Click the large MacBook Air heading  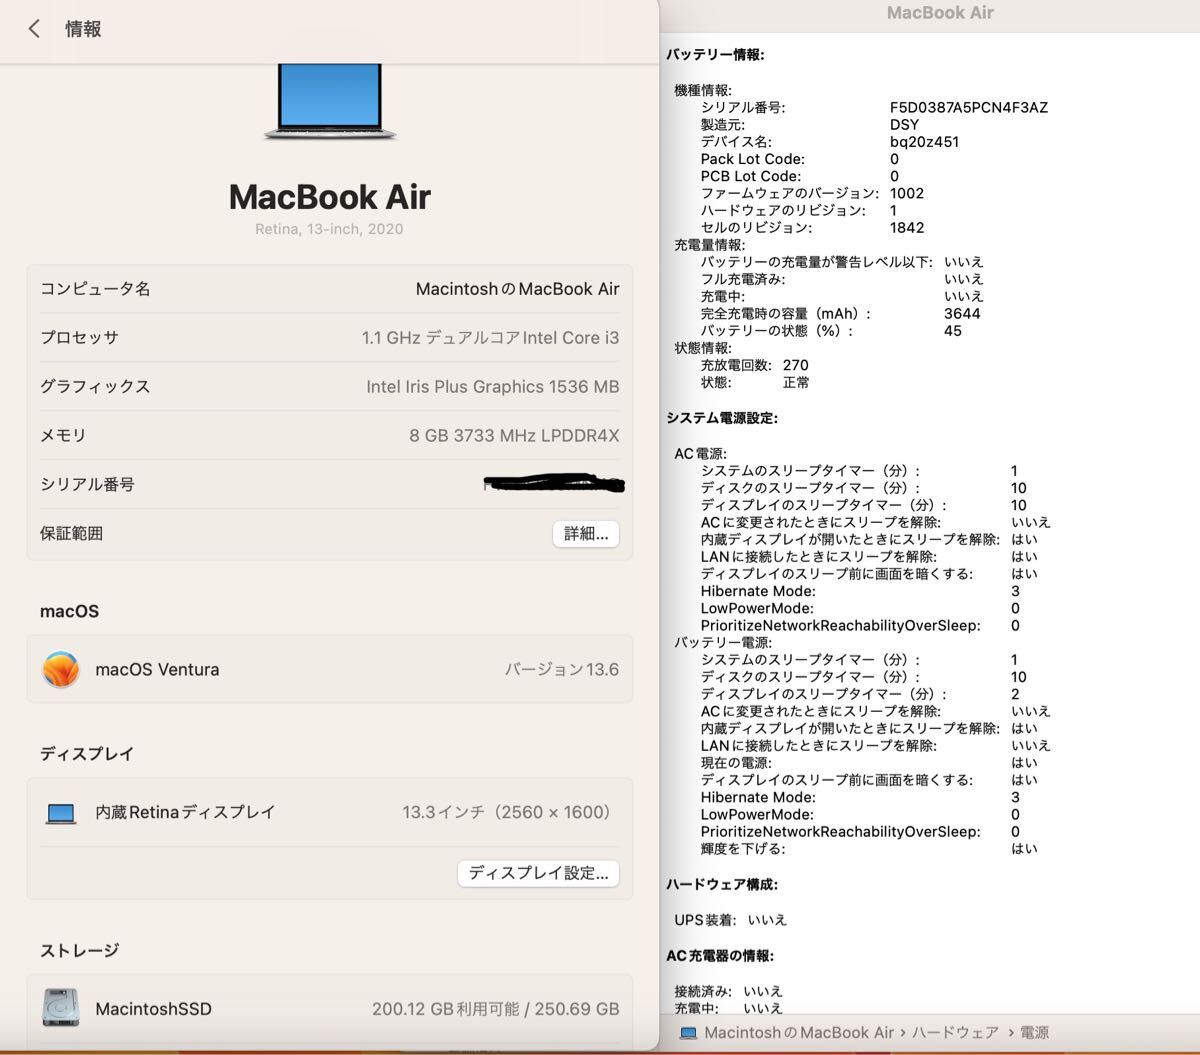pos(330,197)
